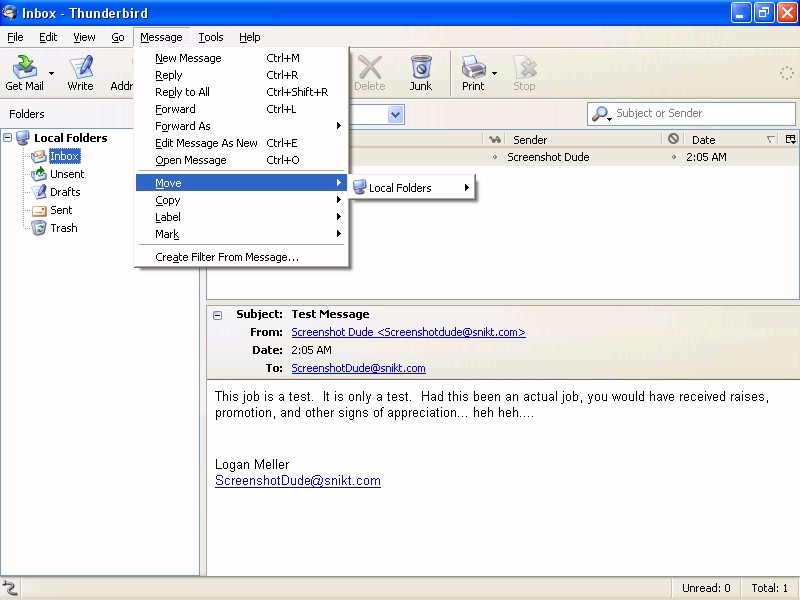800x600 pixels.
Task: Click the online/offline status bar icon
Action: coord(9,588)
